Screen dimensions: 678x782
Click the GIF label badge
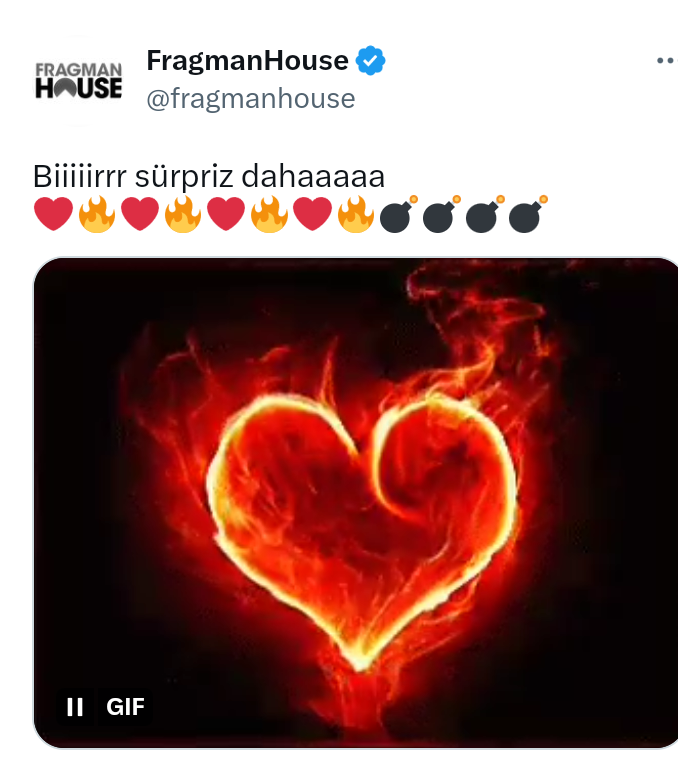click(125, 707)
